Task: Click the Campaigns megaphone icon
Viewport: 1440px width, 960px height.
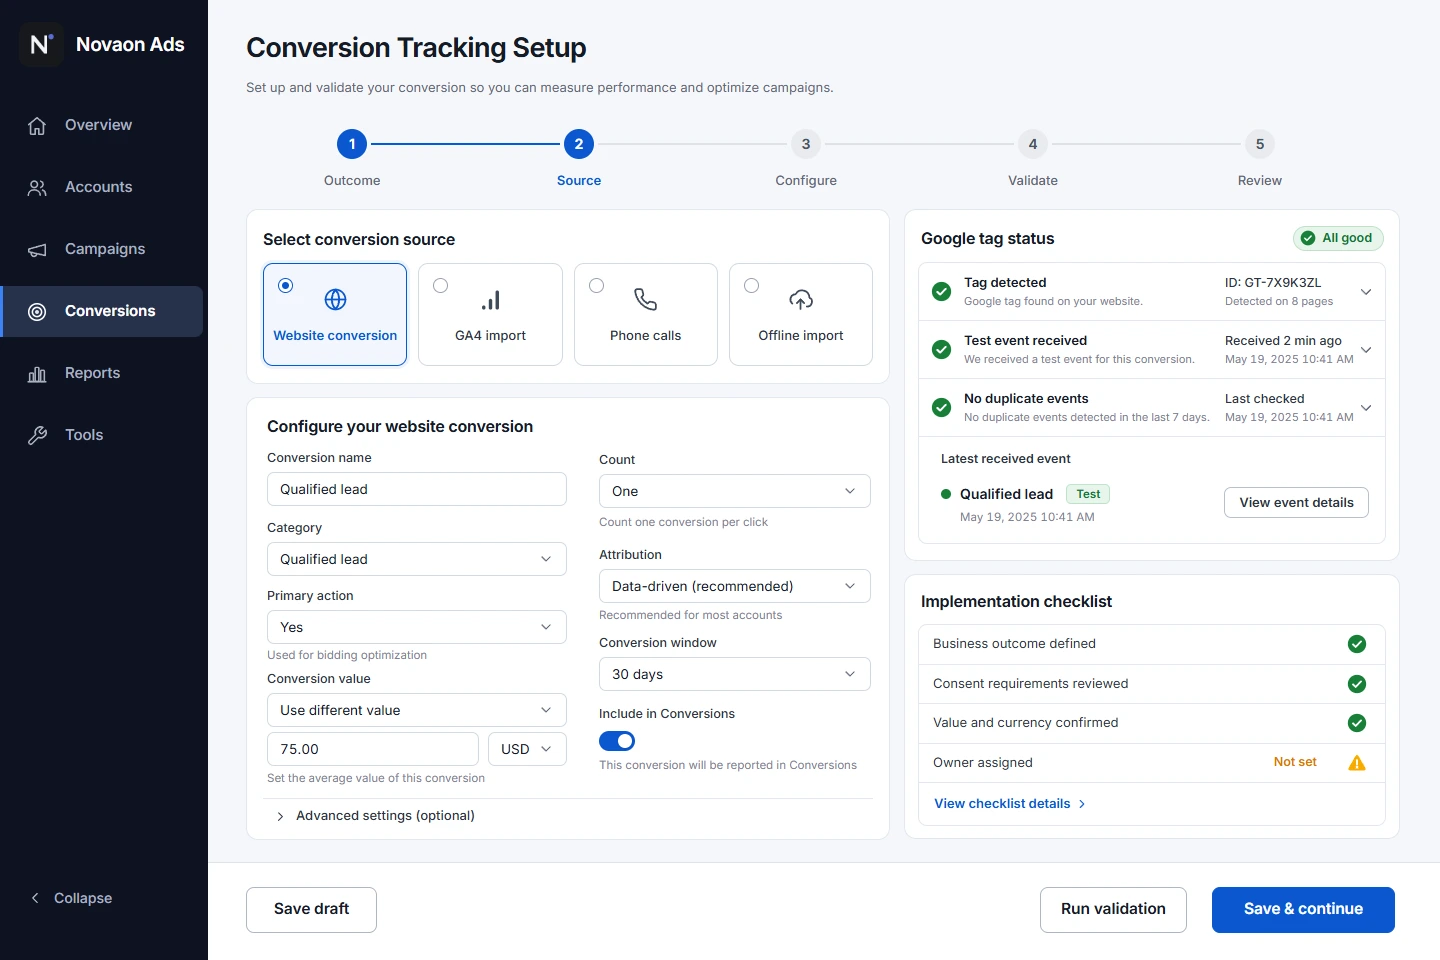Action: (x=37, y=250)
